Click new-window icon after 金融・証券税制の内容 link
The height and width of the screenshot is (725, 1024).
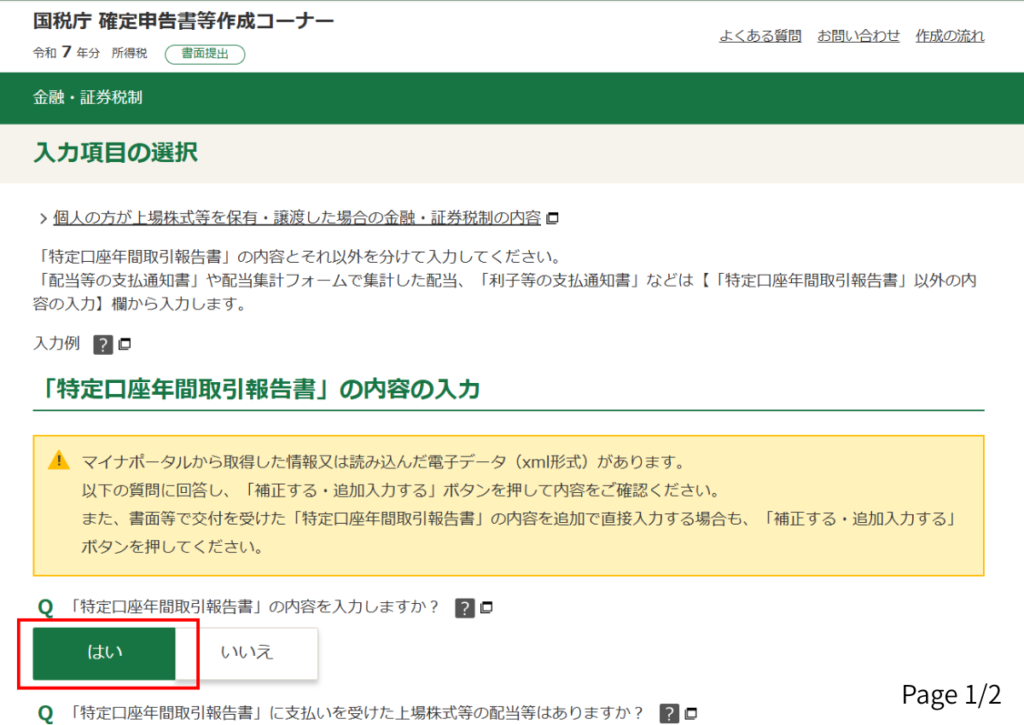552,218
